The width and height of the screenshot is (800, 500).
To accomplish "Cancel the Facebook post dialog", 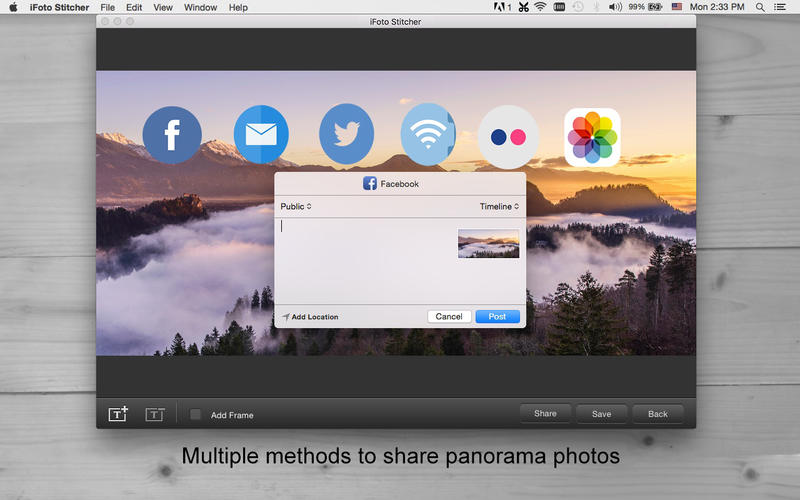I will click(x=448, y=316).
